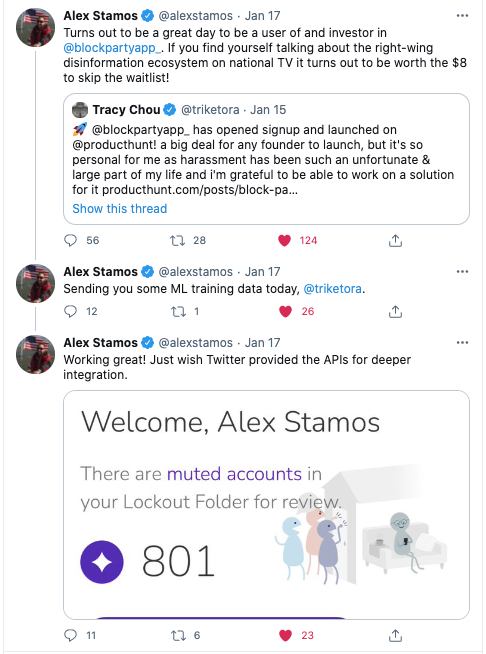Reply to the ML training data tweet
This screenshot has width=486, height=654.
click(71, 311)
